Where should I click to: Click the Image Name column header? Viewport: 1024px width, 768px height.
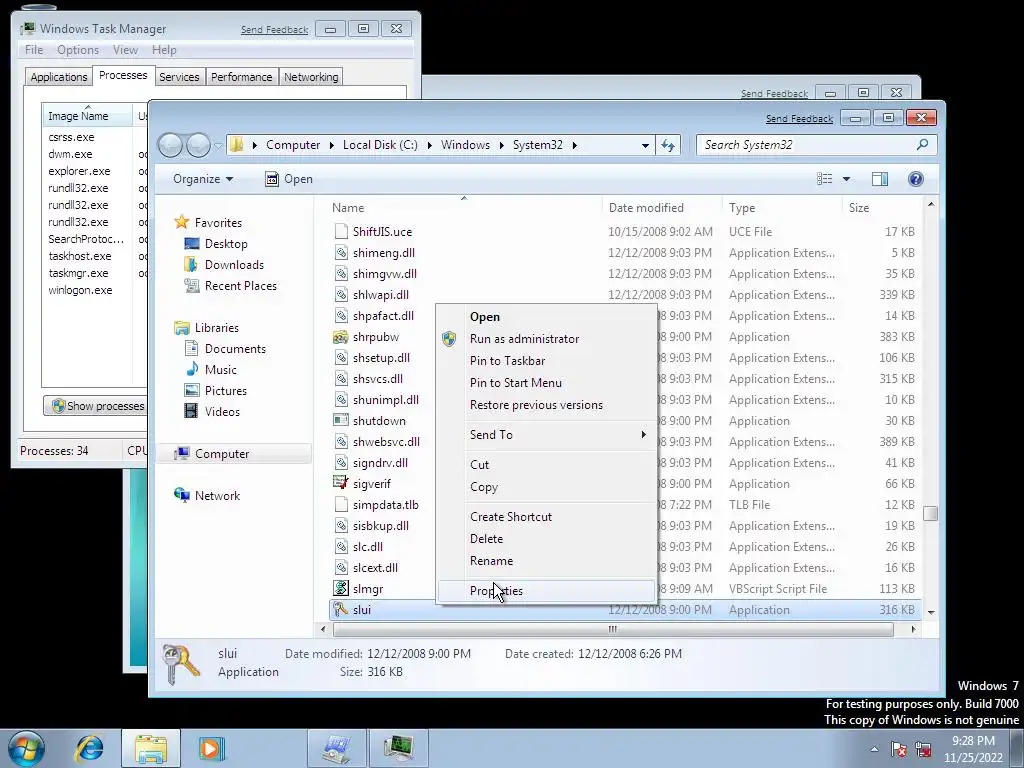87,116
